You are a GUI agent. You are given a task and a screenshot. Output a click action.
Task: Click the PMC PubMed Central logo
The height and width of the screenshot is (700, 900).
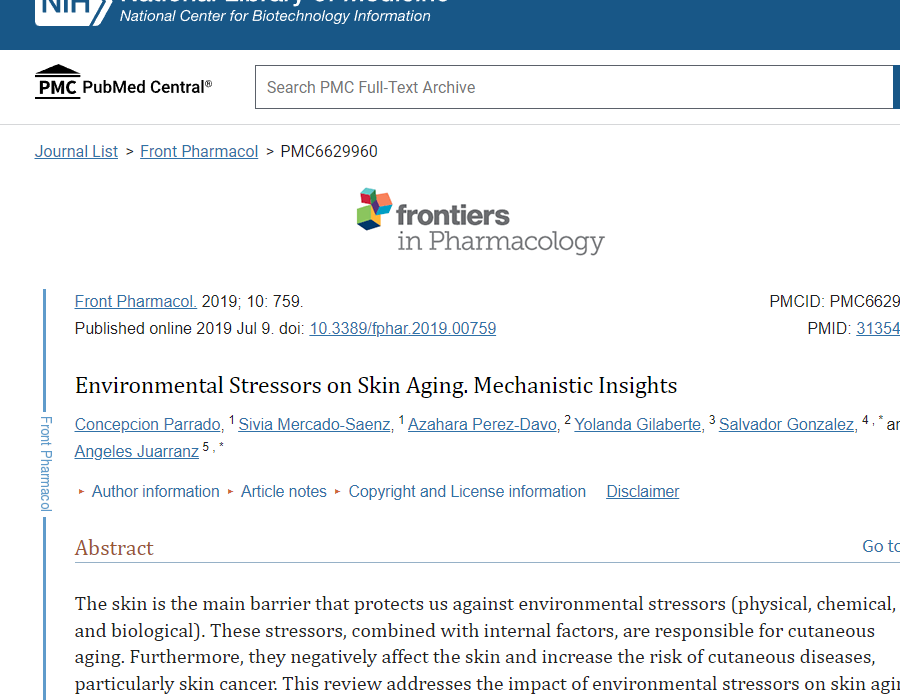[123, 85]
